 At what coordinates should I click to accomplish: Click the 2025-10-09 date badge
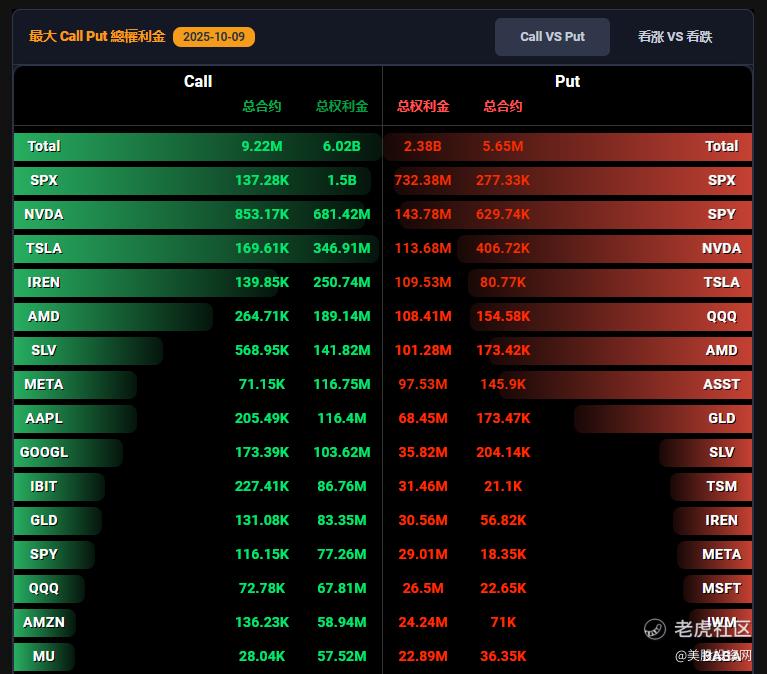pyautogui.click(x=214, y=37)
